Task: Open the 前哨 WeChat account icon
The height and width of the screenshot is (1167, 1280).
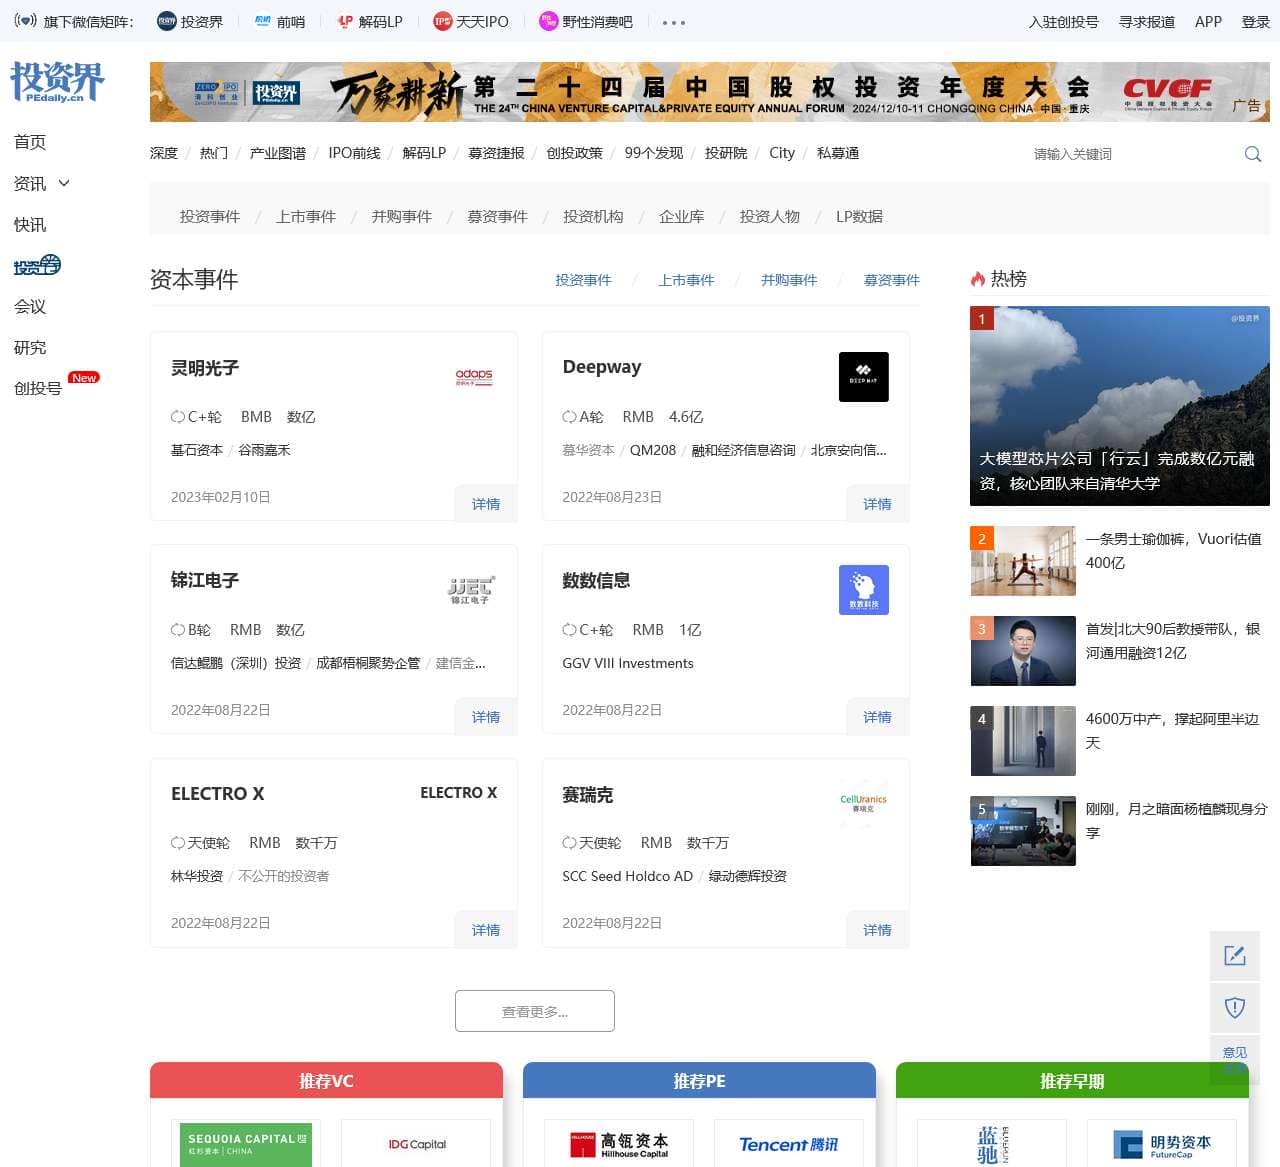Action: coord(263,21)
